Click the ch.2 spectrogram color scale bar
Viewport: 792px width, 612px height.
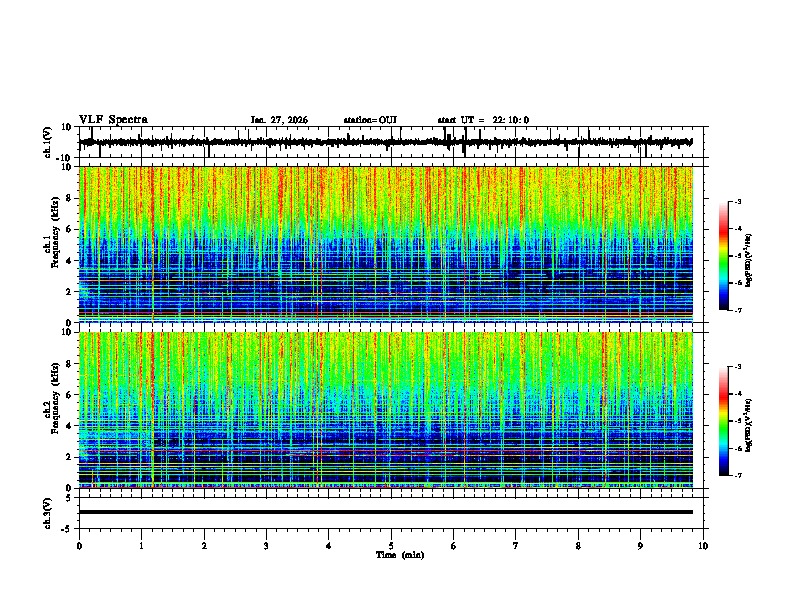click(723, 421)
